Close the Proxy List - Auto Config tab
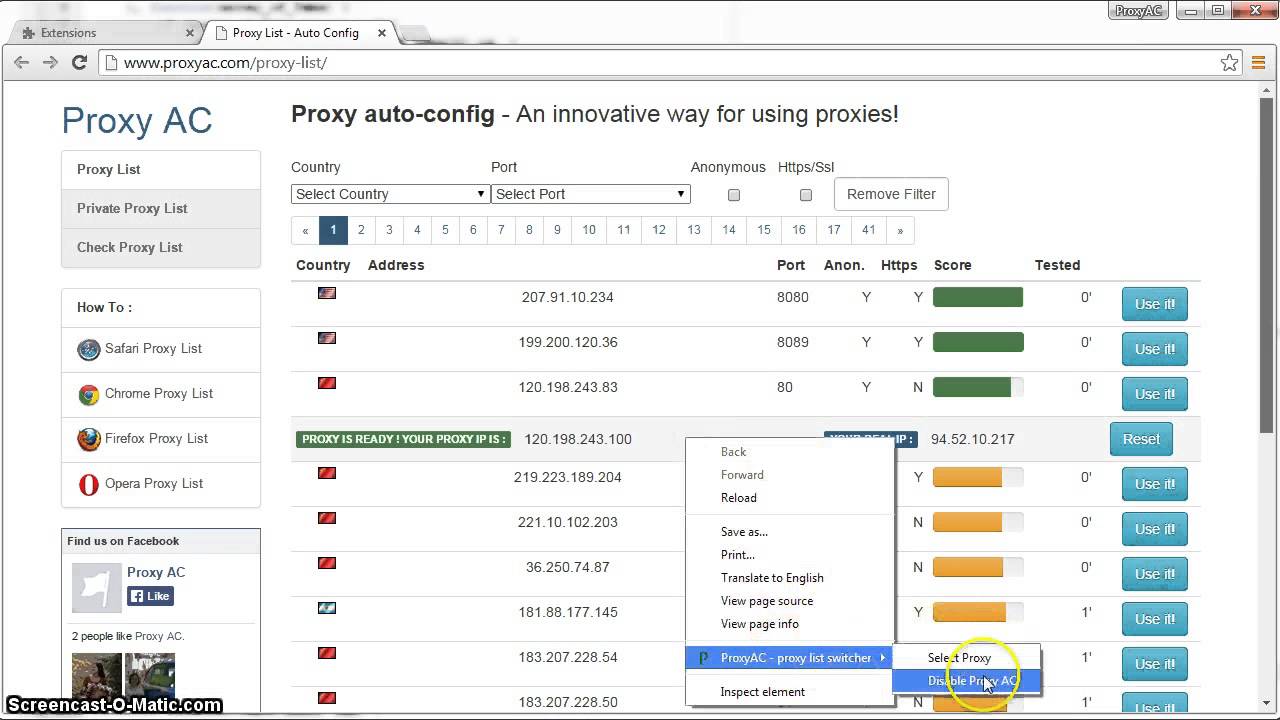The width and height of the screenshot is (1280, 720). (382, 33)
